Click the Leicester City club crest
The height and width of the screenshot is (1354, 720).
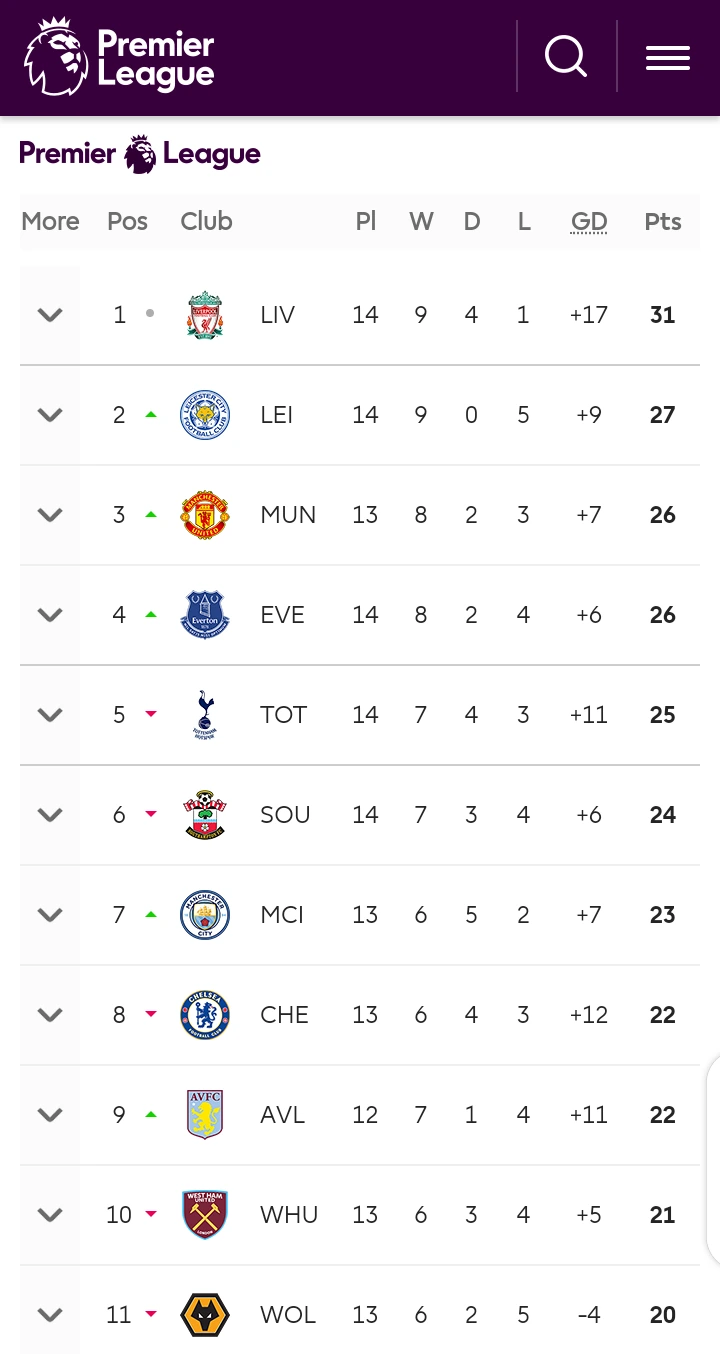(x=205, y=415)
